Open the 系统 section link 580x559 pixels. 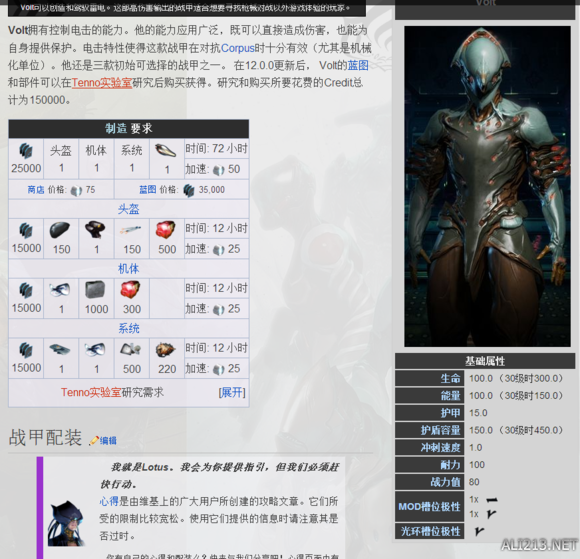[128, 329]
